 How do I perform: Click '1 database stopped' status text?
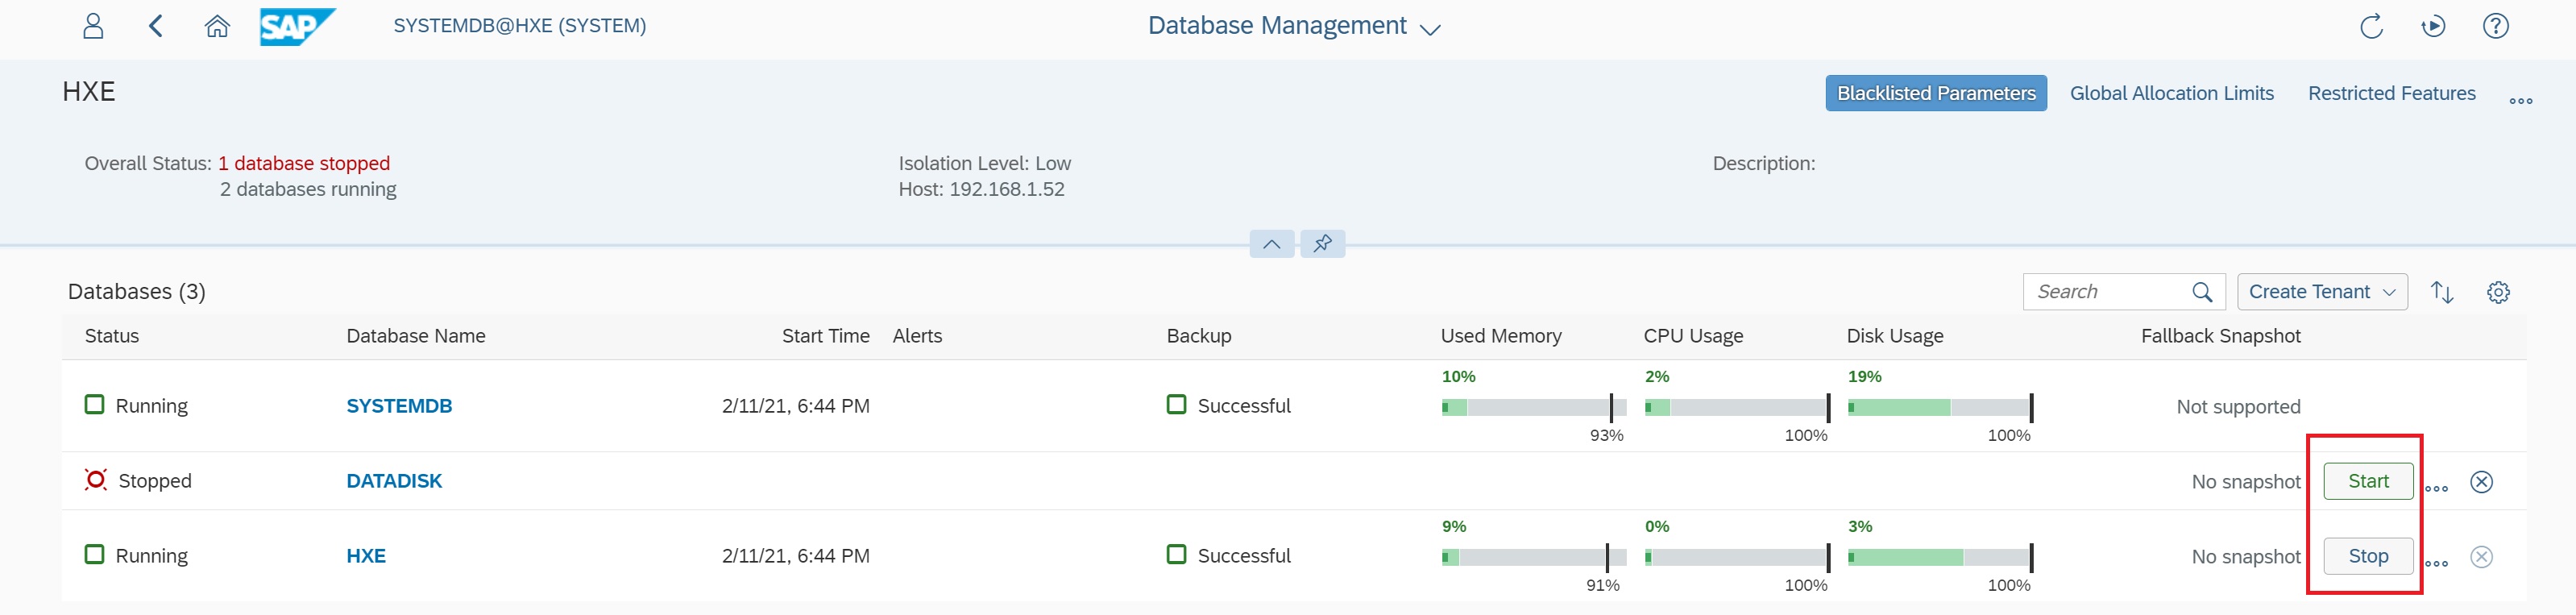click(304, 163)
